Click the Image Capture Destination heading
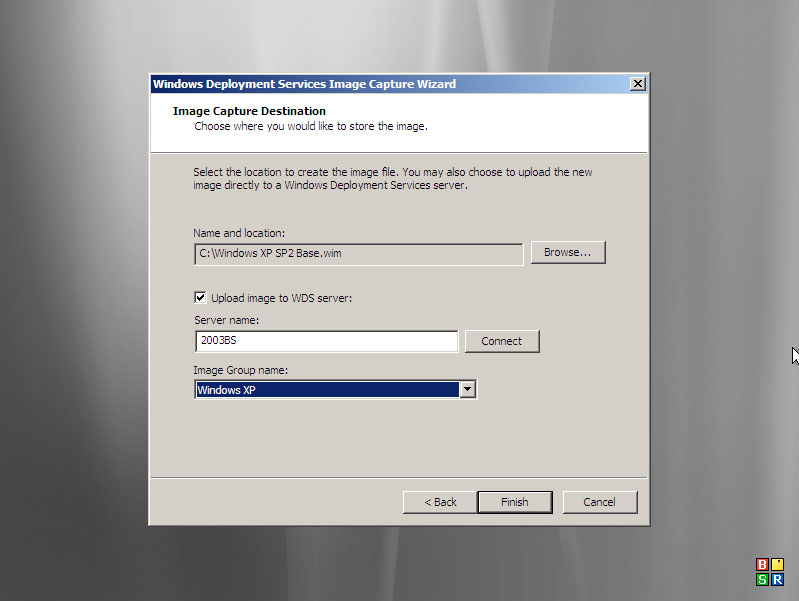This screenshot has width=799, height=601. (249, 111)
